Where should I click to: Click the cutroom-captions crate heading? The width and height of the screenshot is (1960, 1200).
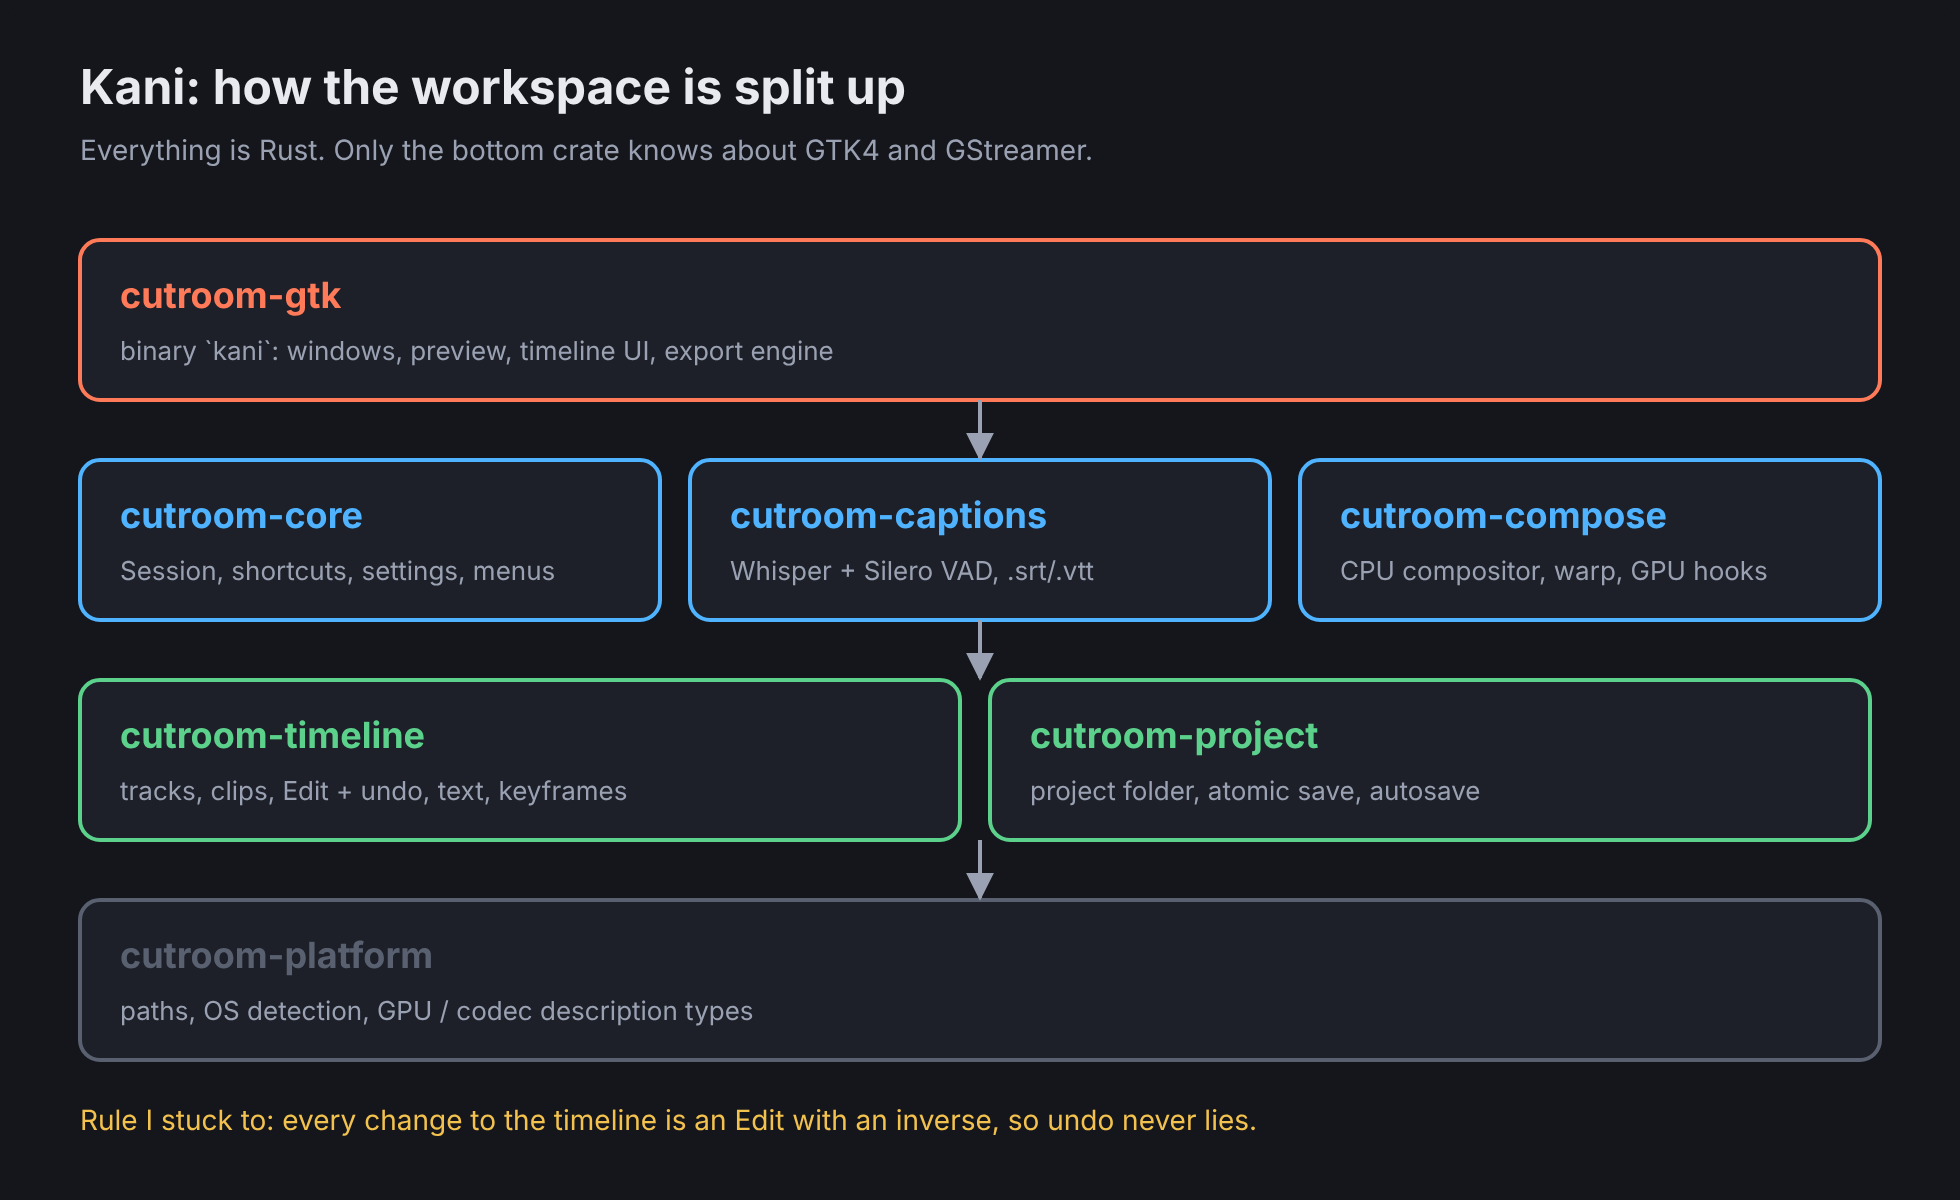pyautogui.click(x=888, y=516)
